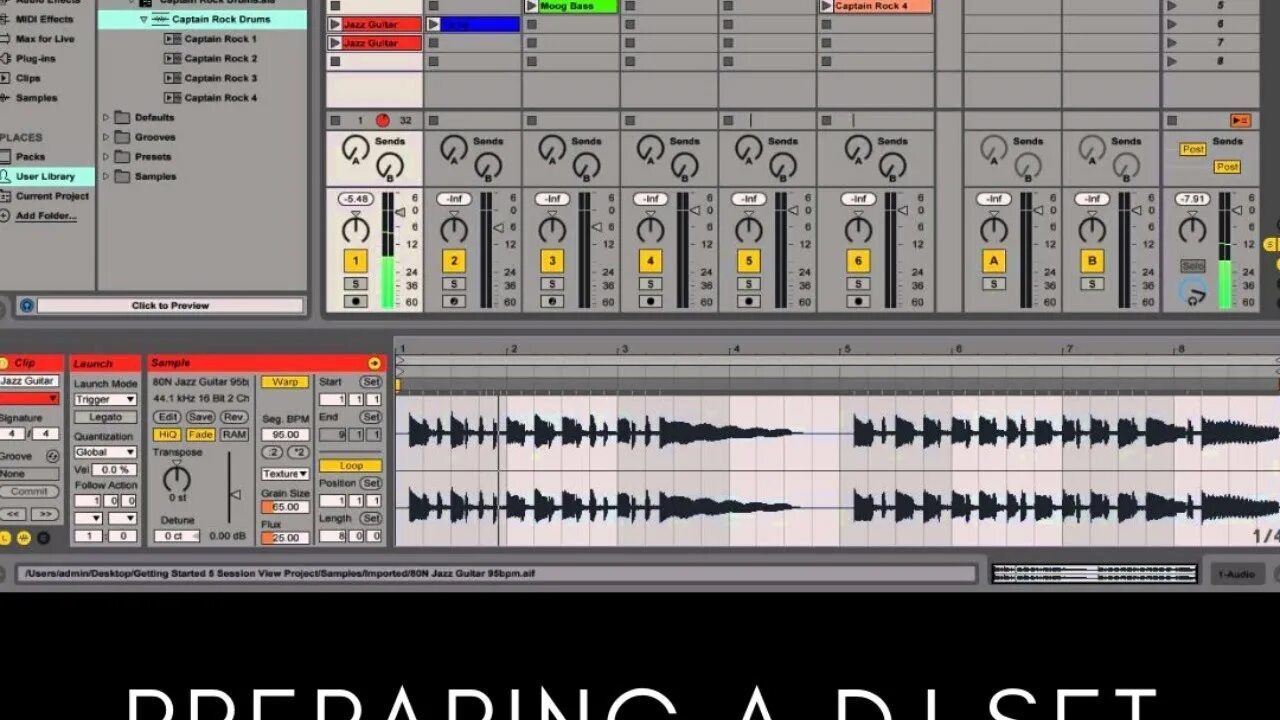This screenshot has height=720, width=1280.
Task: Toggle HiQ mode for the clip
Action: (167, 434)
